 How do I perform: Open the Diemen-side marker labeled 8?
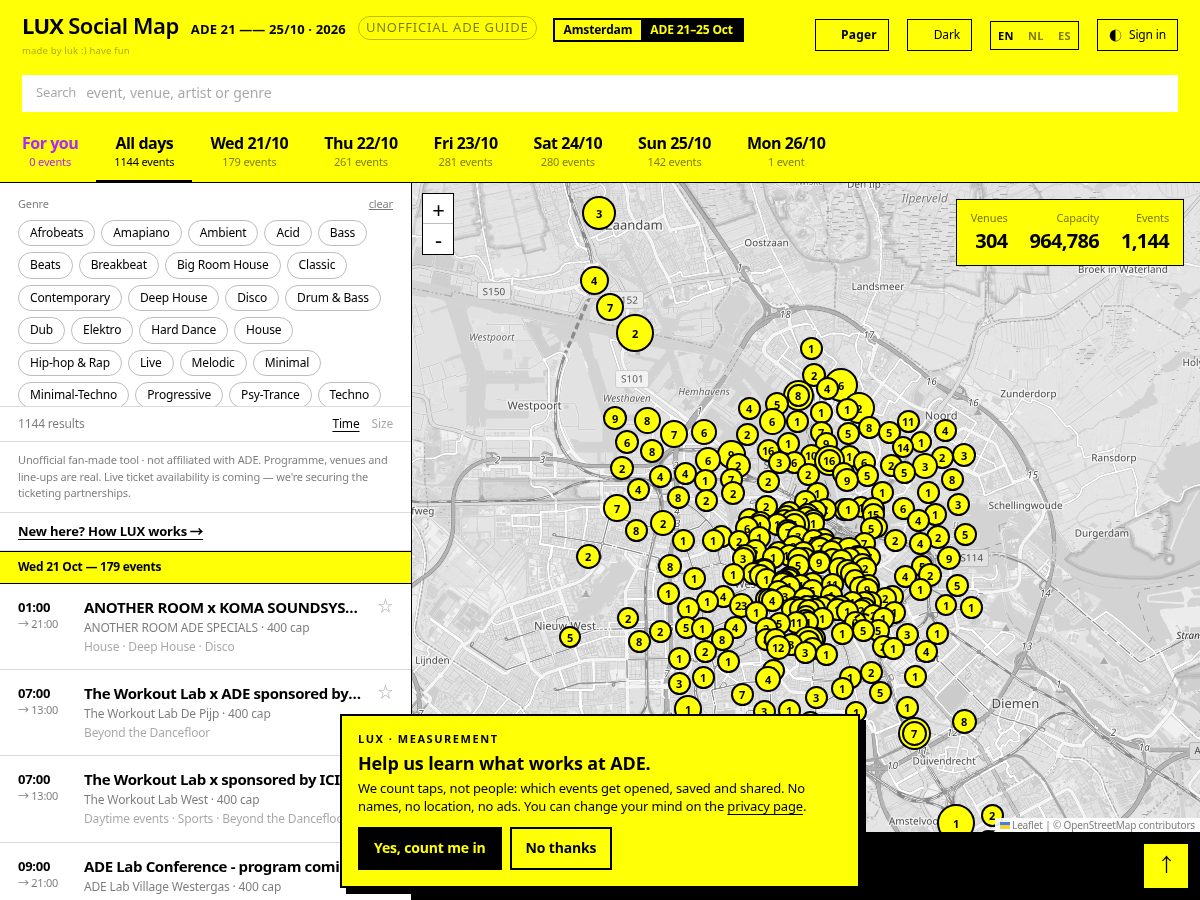[x=964, y=722]
